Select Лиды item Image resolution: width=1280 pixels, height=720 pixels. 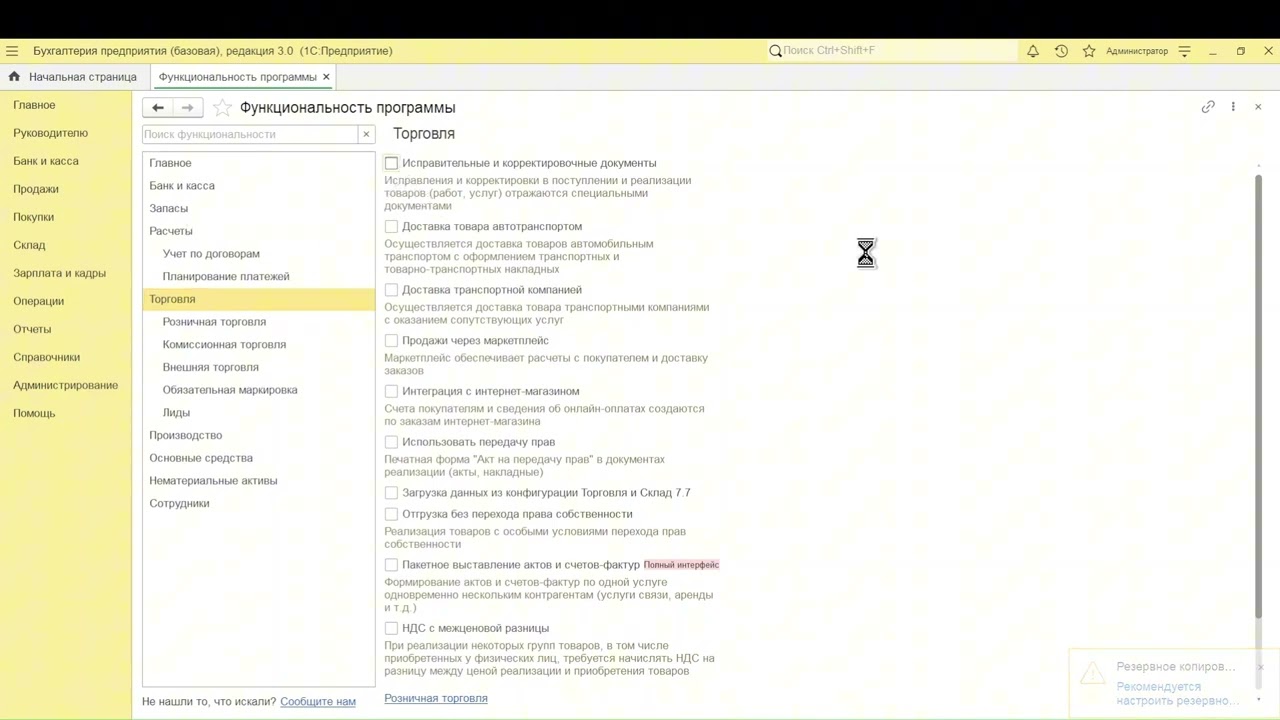pos(259,412)
